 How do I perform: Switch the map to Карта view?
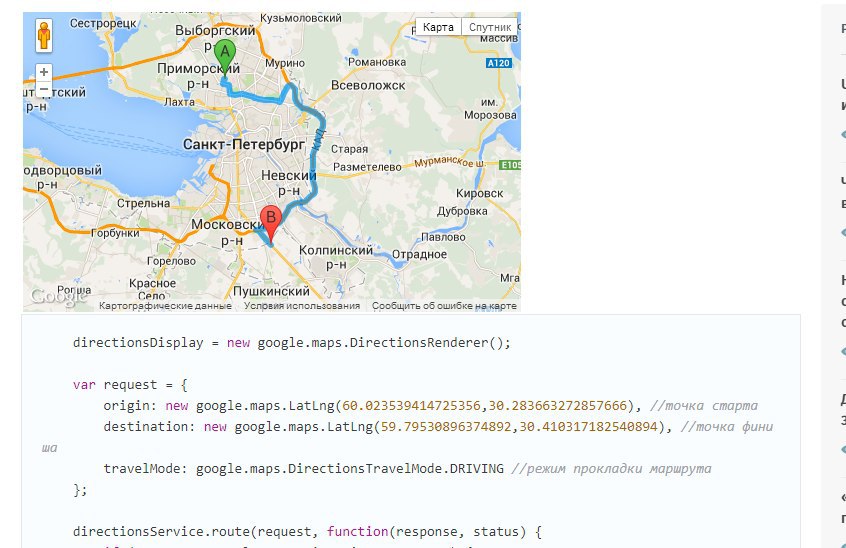click(438, 27)
